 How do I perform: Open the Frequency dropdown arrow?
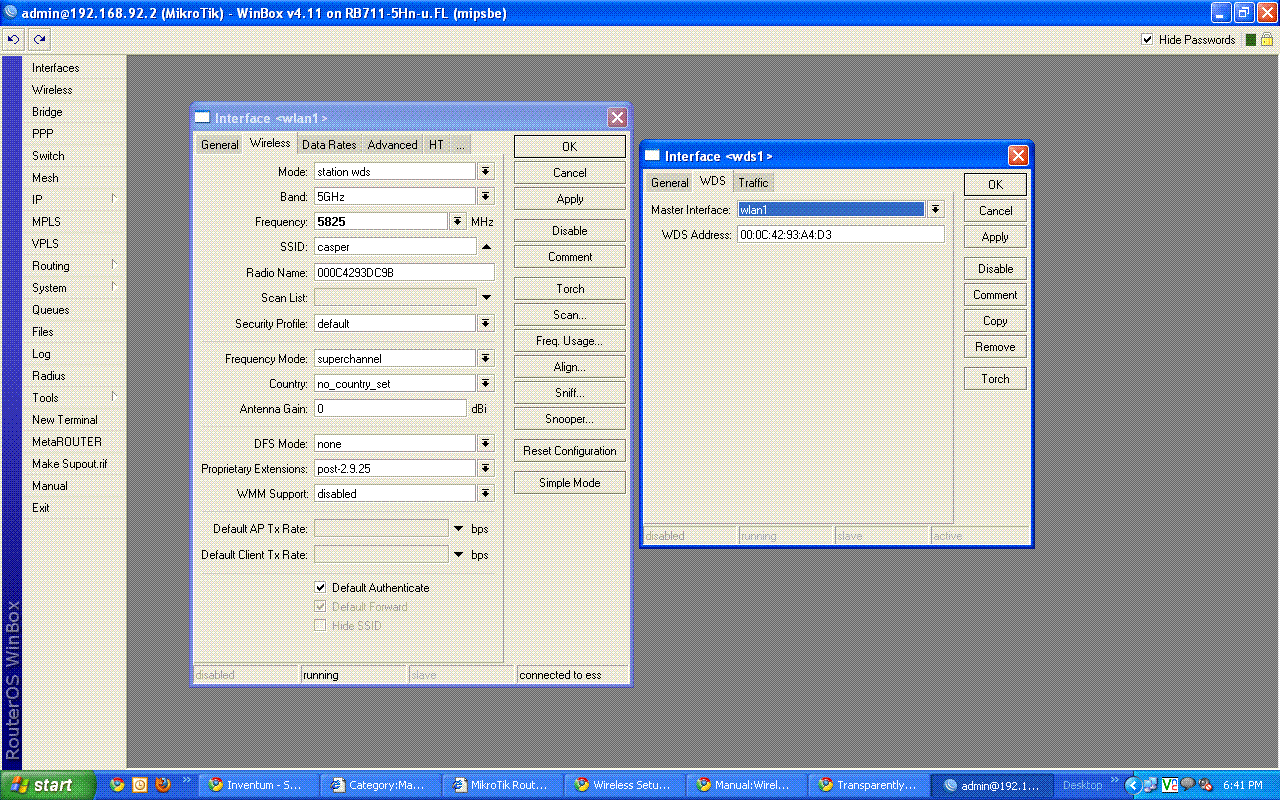[x=458, y=222]
